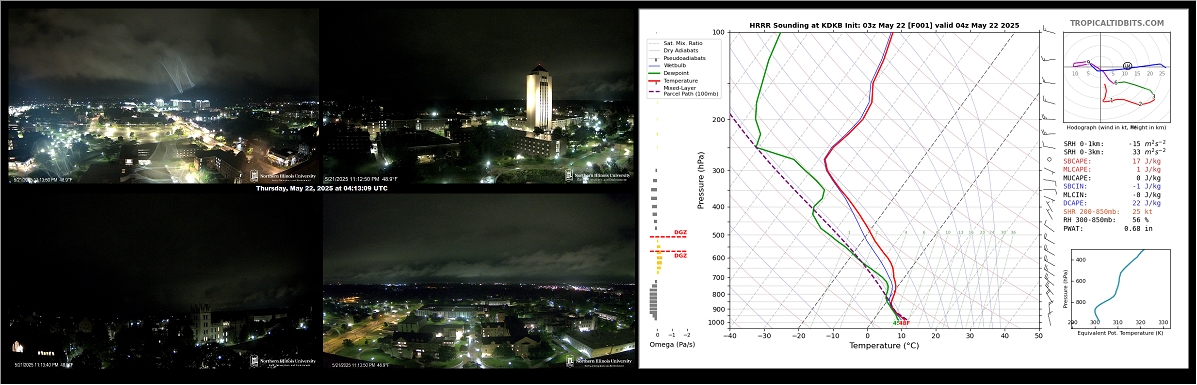This screenshot has width=1197, height=385.
Task: Click the '-40' tick on the temperature axis
Action: click(x=730, y=335)
